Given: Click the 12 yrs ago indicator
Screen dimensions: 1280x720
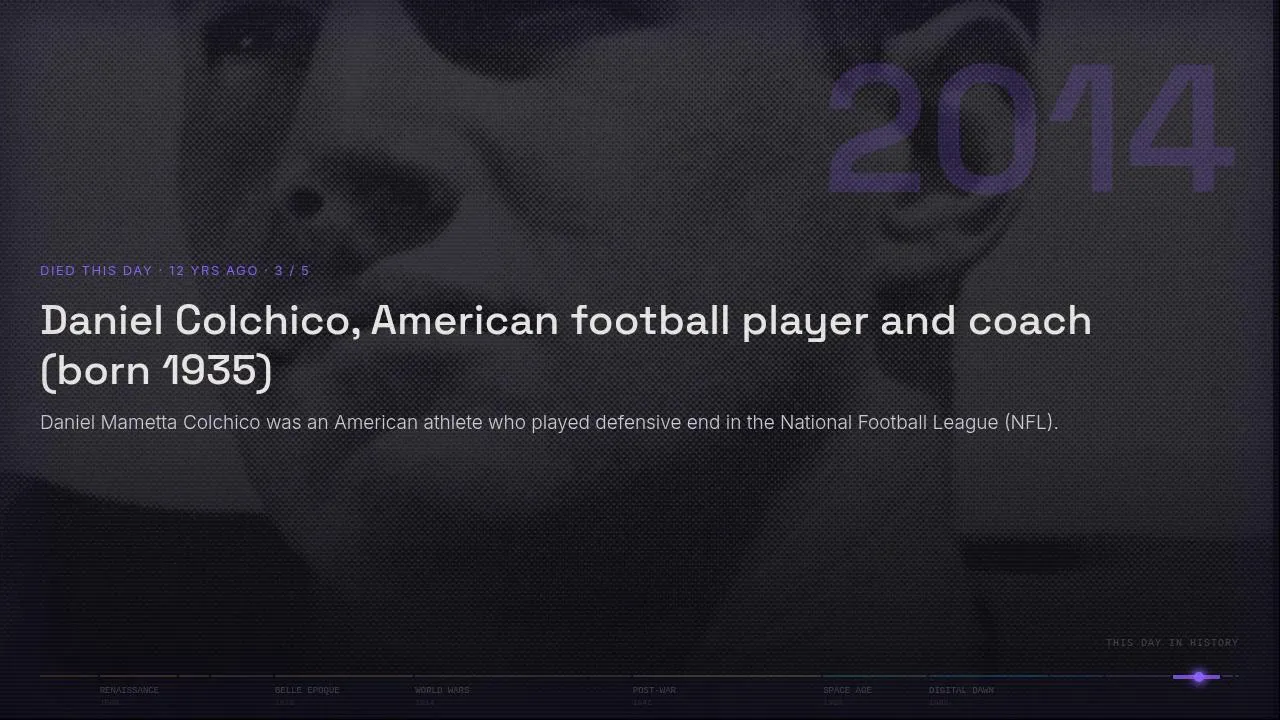Looking at the screenshot, I should click(213, 271).
